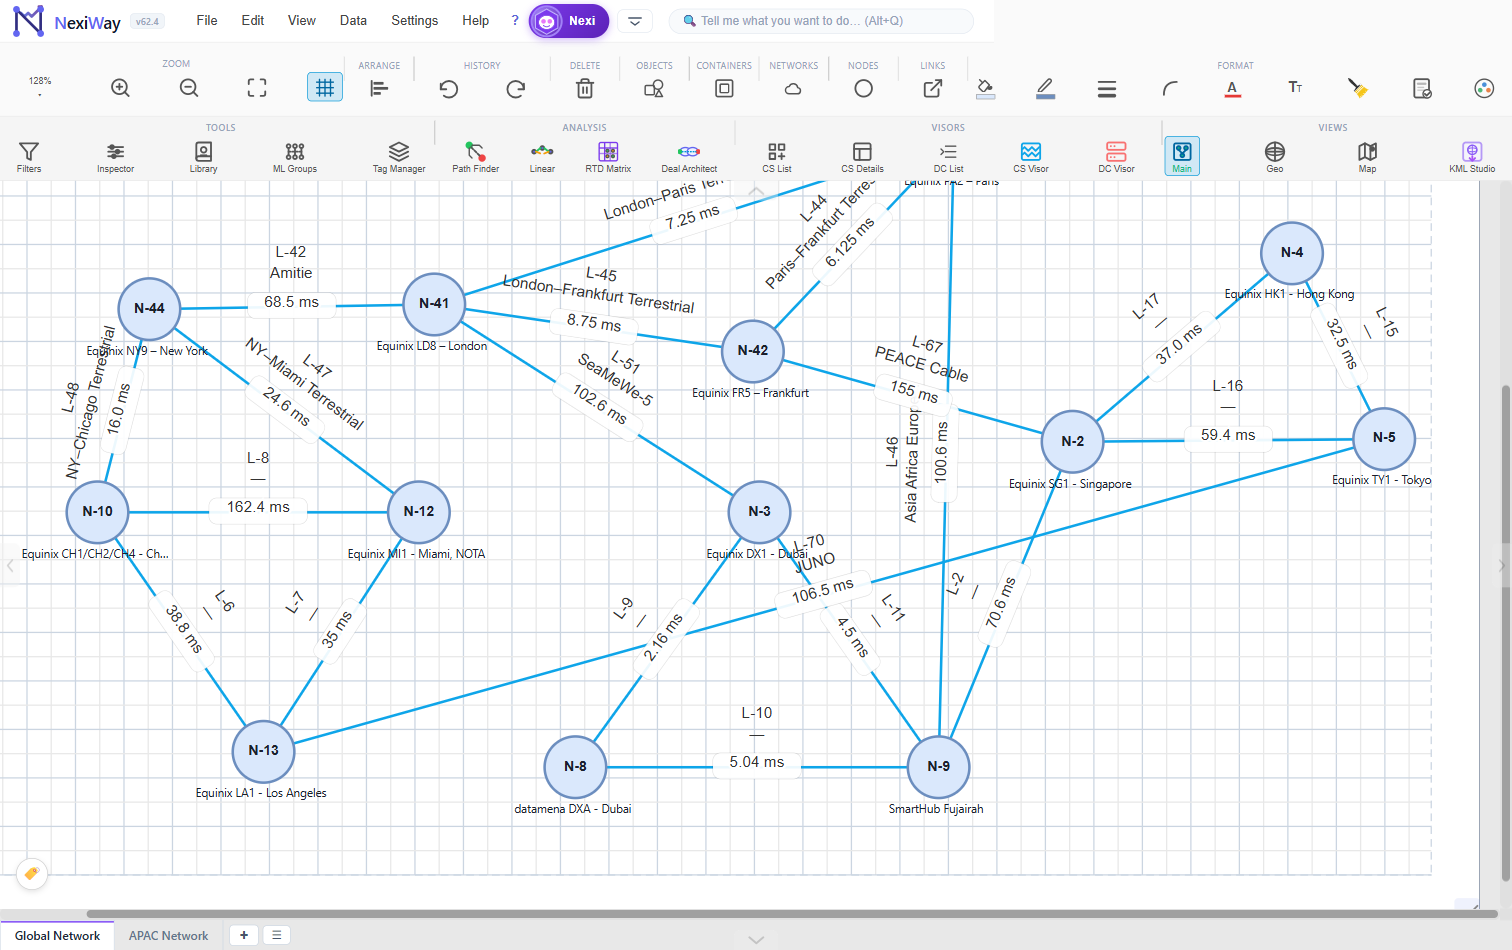Open ML Groups tool
Screen dimensions: 1512x950
click(x=295, y=156)
